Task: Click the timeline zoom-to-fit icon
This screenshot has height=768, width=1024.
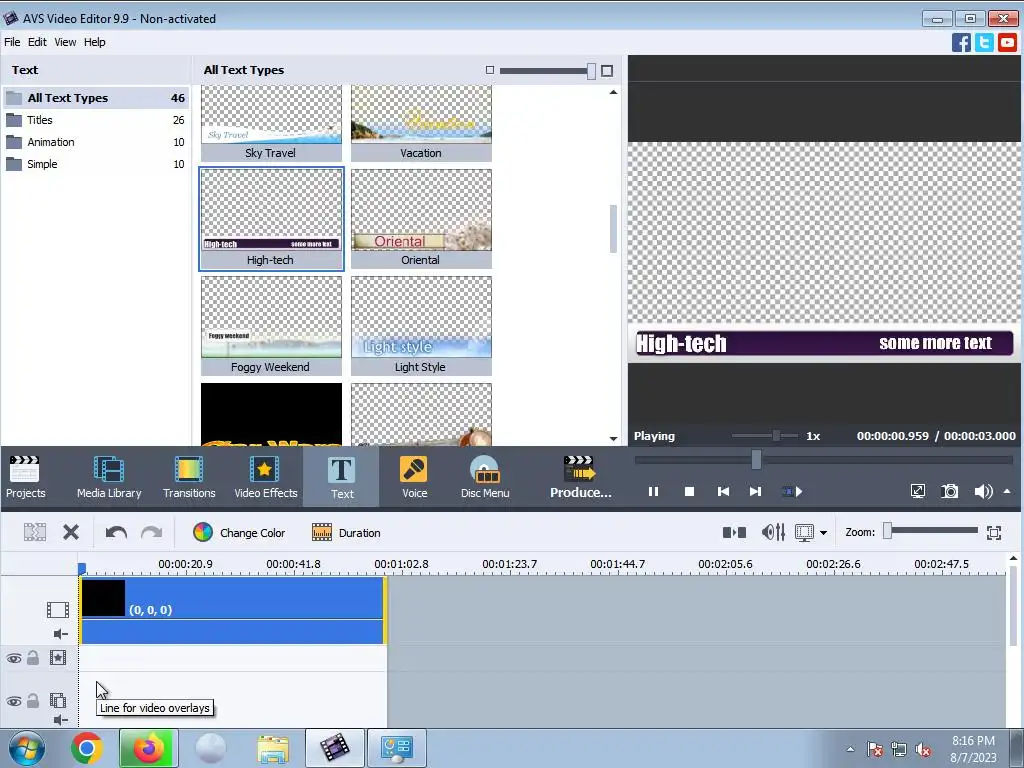Action: coord(994,533)
